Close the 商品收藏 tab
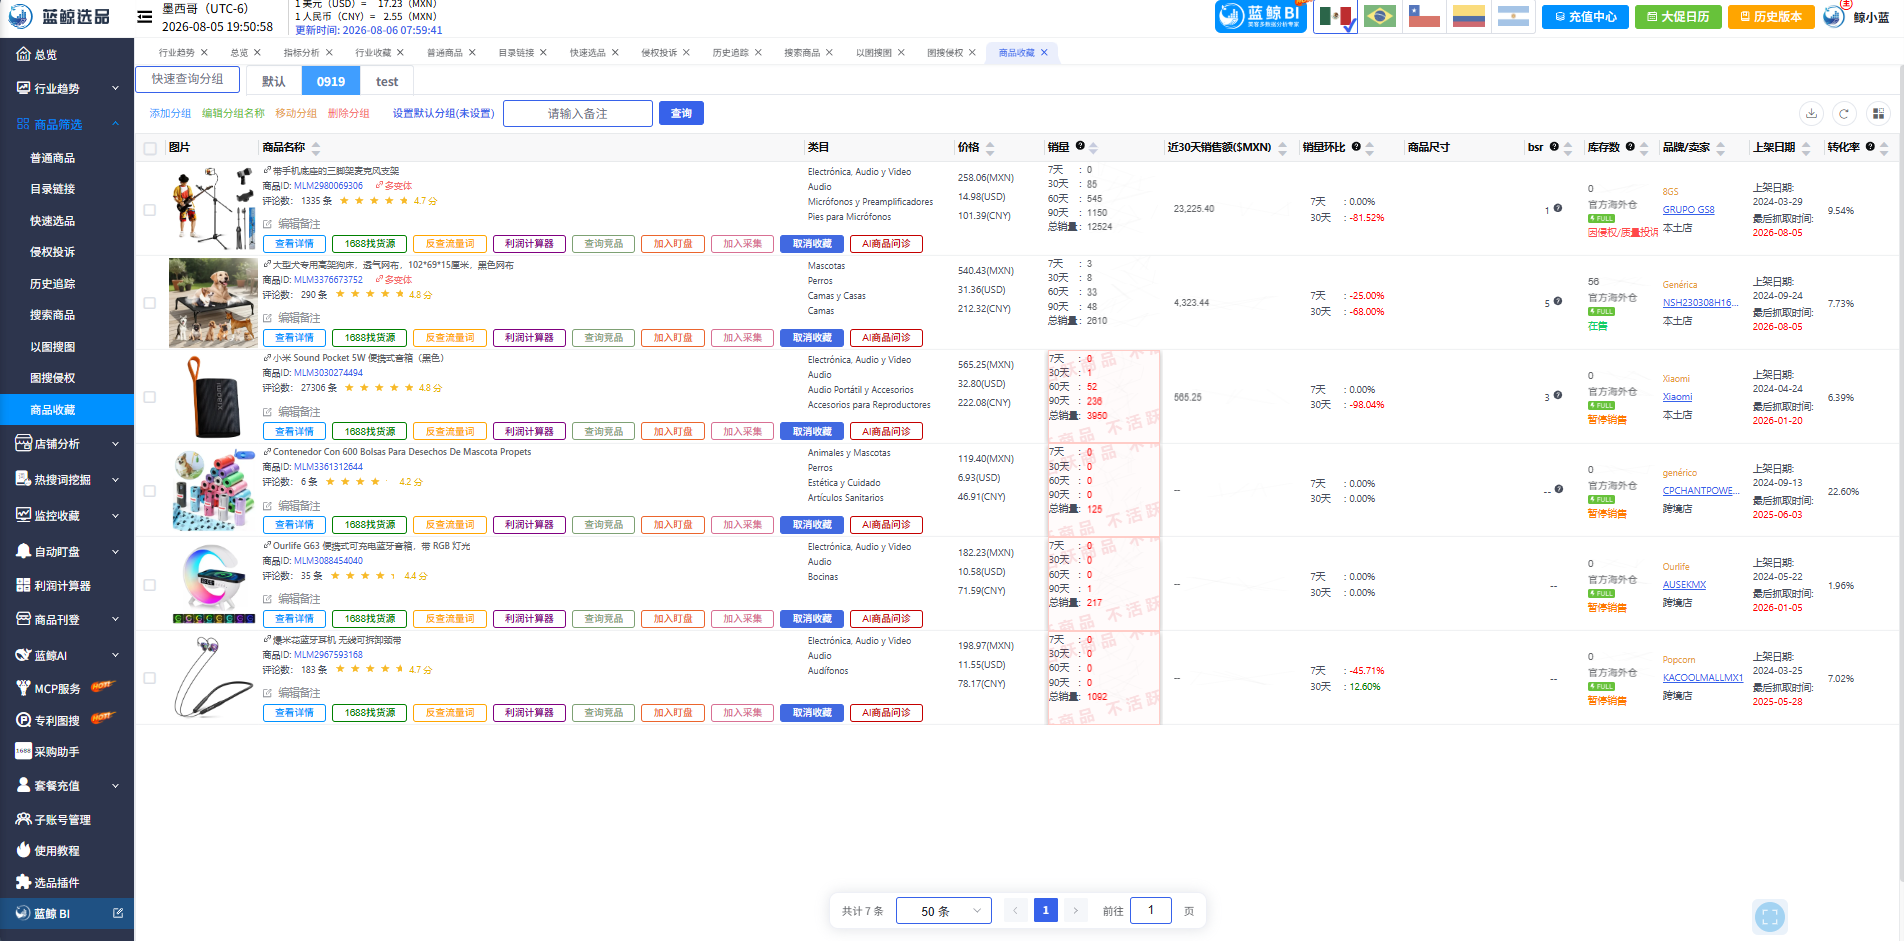The image size is (1904, 941). pos(1044,53)
